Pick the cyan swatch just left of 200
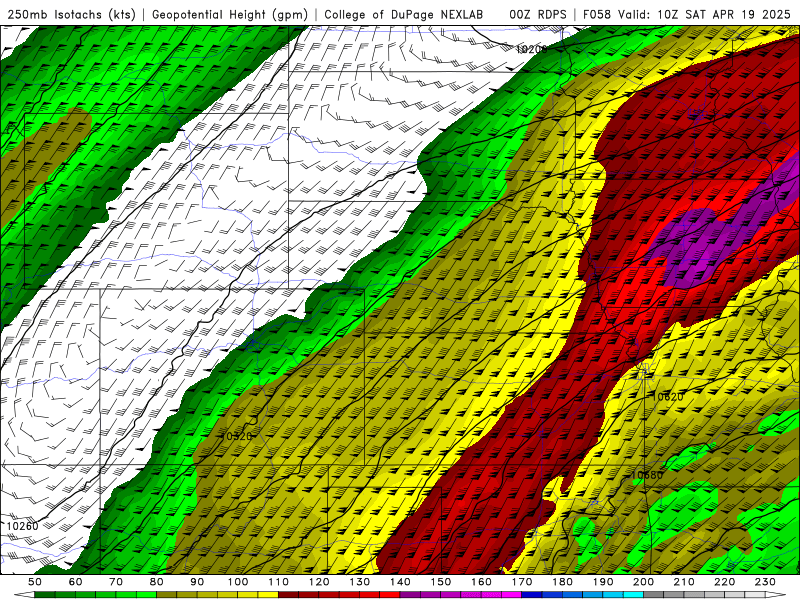 [634, 595]
